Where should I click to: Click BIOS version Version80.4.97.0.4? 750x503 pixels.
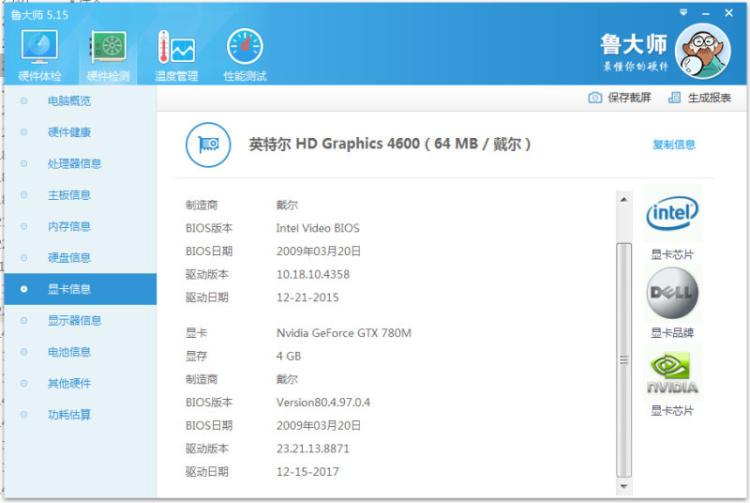tap(323, 403)
